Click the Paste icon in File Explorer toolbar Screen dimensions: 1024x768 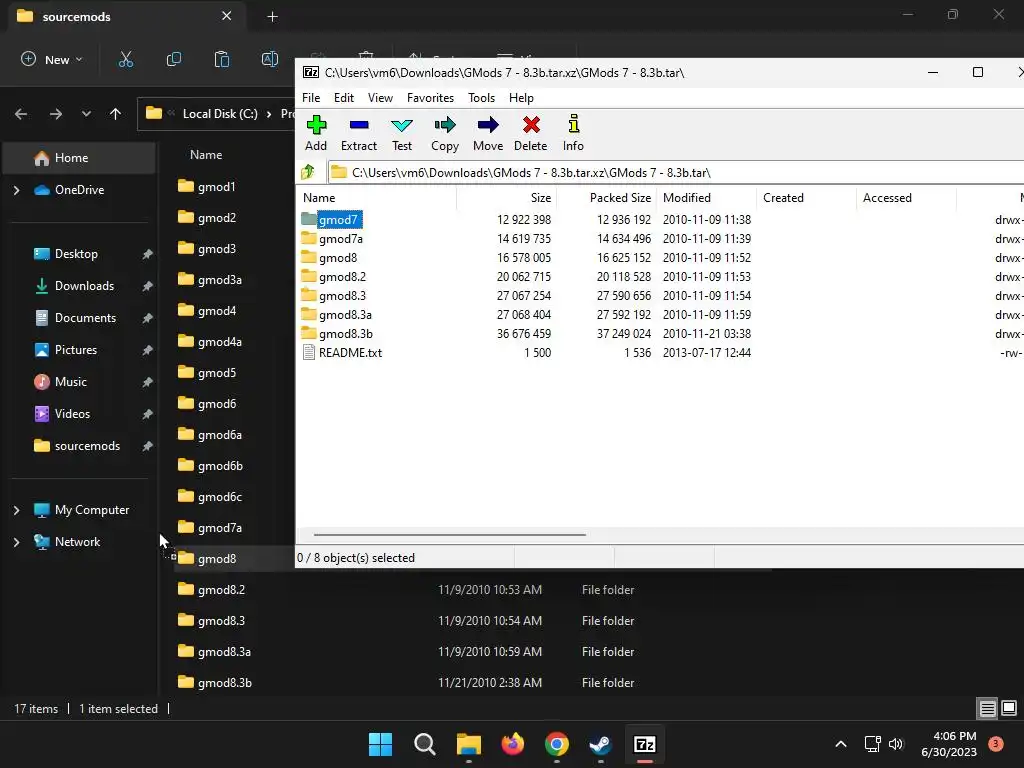click(222, 59)
